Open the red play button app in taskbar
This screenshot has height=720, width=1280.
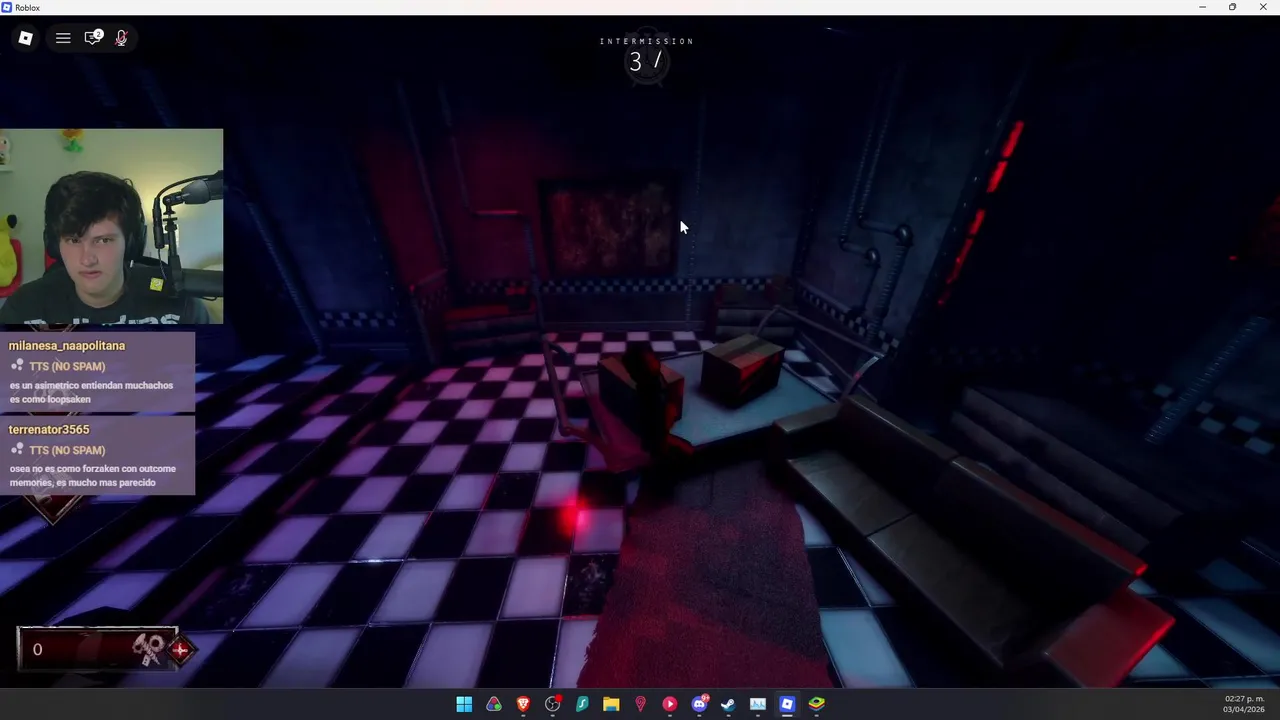tap(670, 704)
